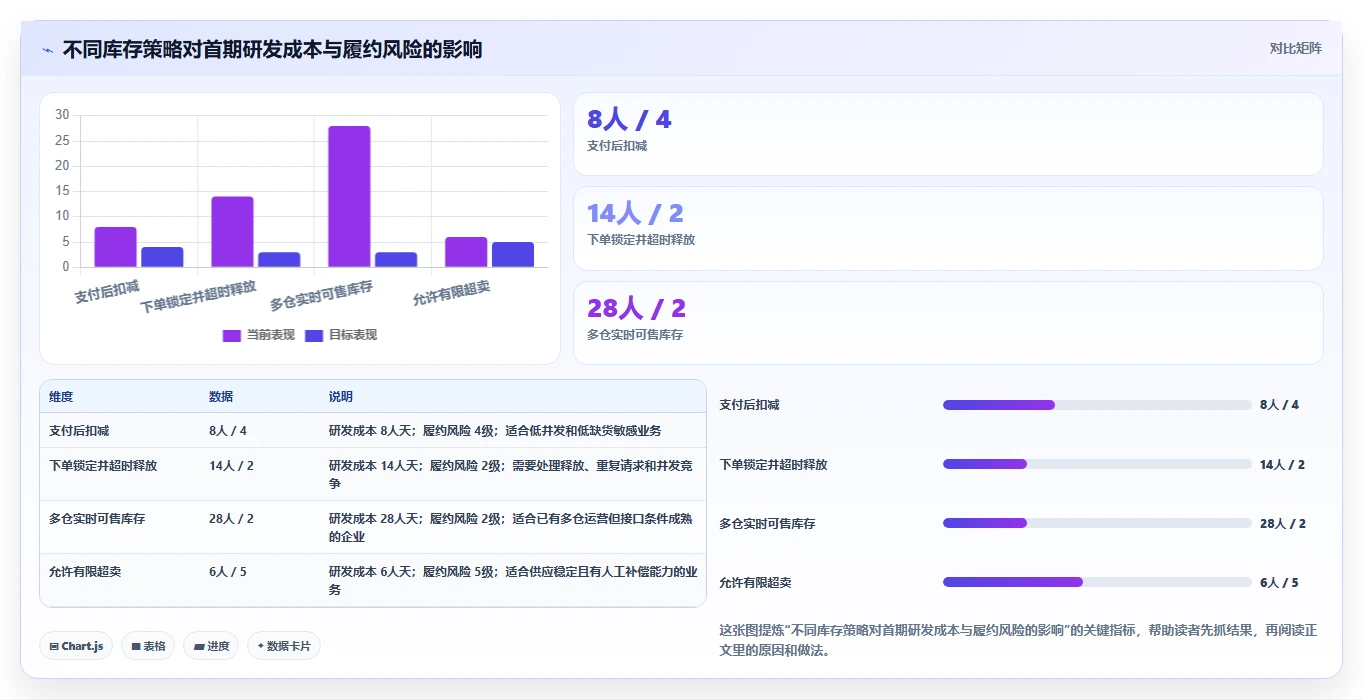Viewport: 1363px width, 700px height.
Task: Click the description starting 研发成本 6人天
Action: pyautogui.click(x=513, y=581)
